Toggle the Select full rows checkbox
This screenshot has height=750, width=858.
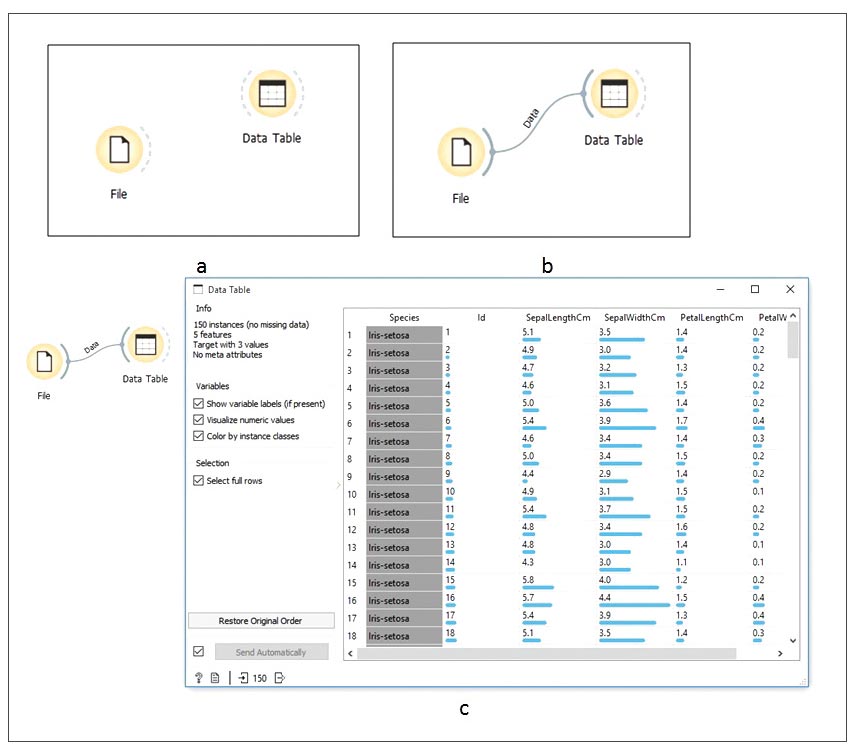click(x=198, y=481)
